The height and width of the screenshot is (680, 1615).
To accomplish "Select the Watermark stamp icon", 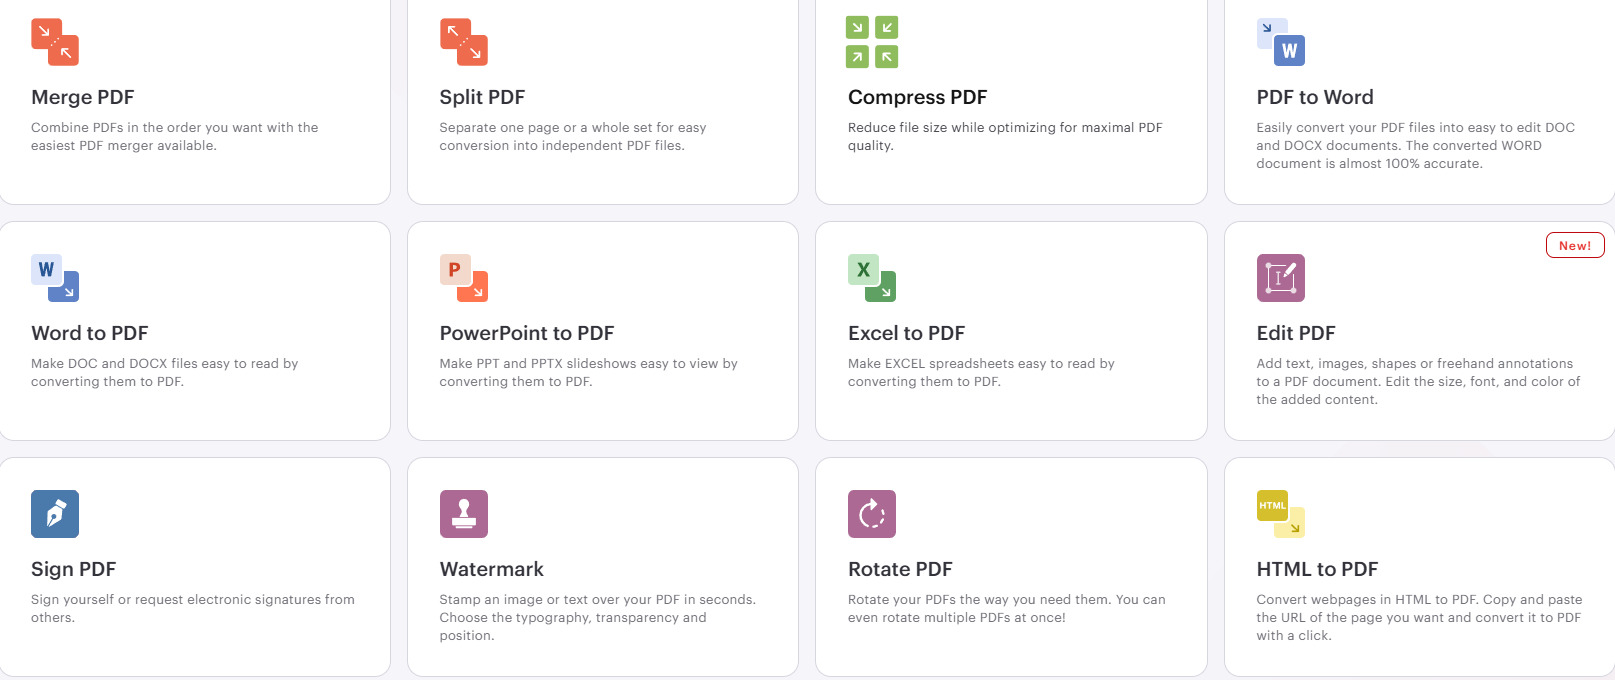I will point(463,514).
